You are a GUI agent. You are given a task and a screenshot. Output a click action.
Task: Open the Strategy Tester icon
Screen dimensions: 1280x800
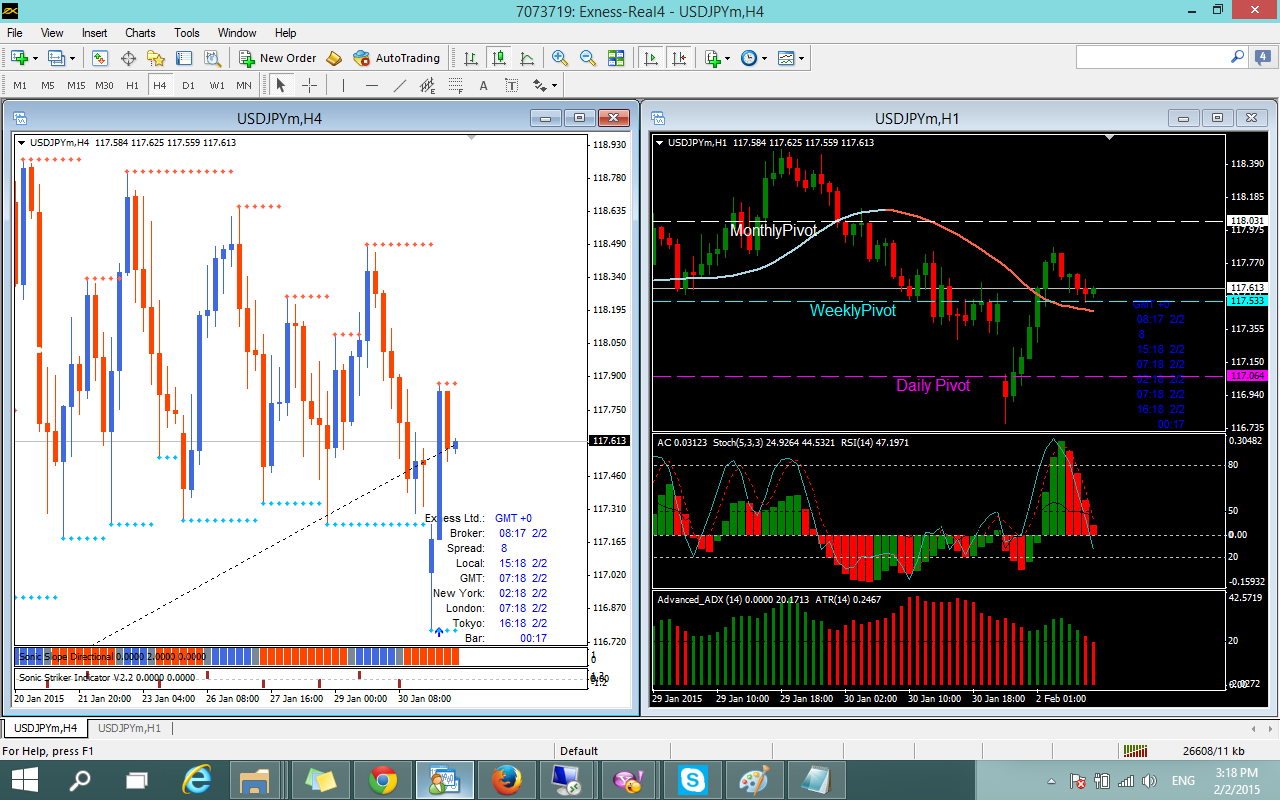(x=212, y=58)
